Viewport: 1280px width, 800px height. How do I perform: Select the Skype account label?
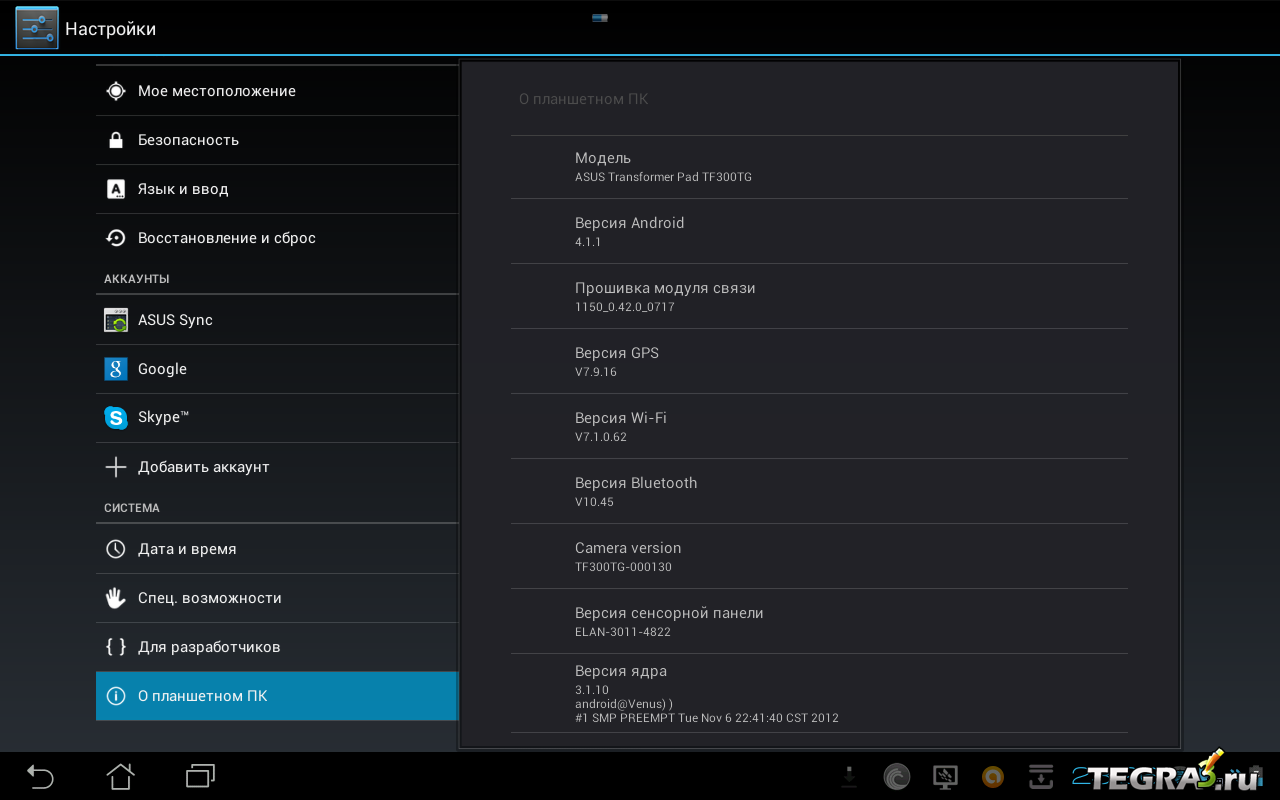point(164,418)
